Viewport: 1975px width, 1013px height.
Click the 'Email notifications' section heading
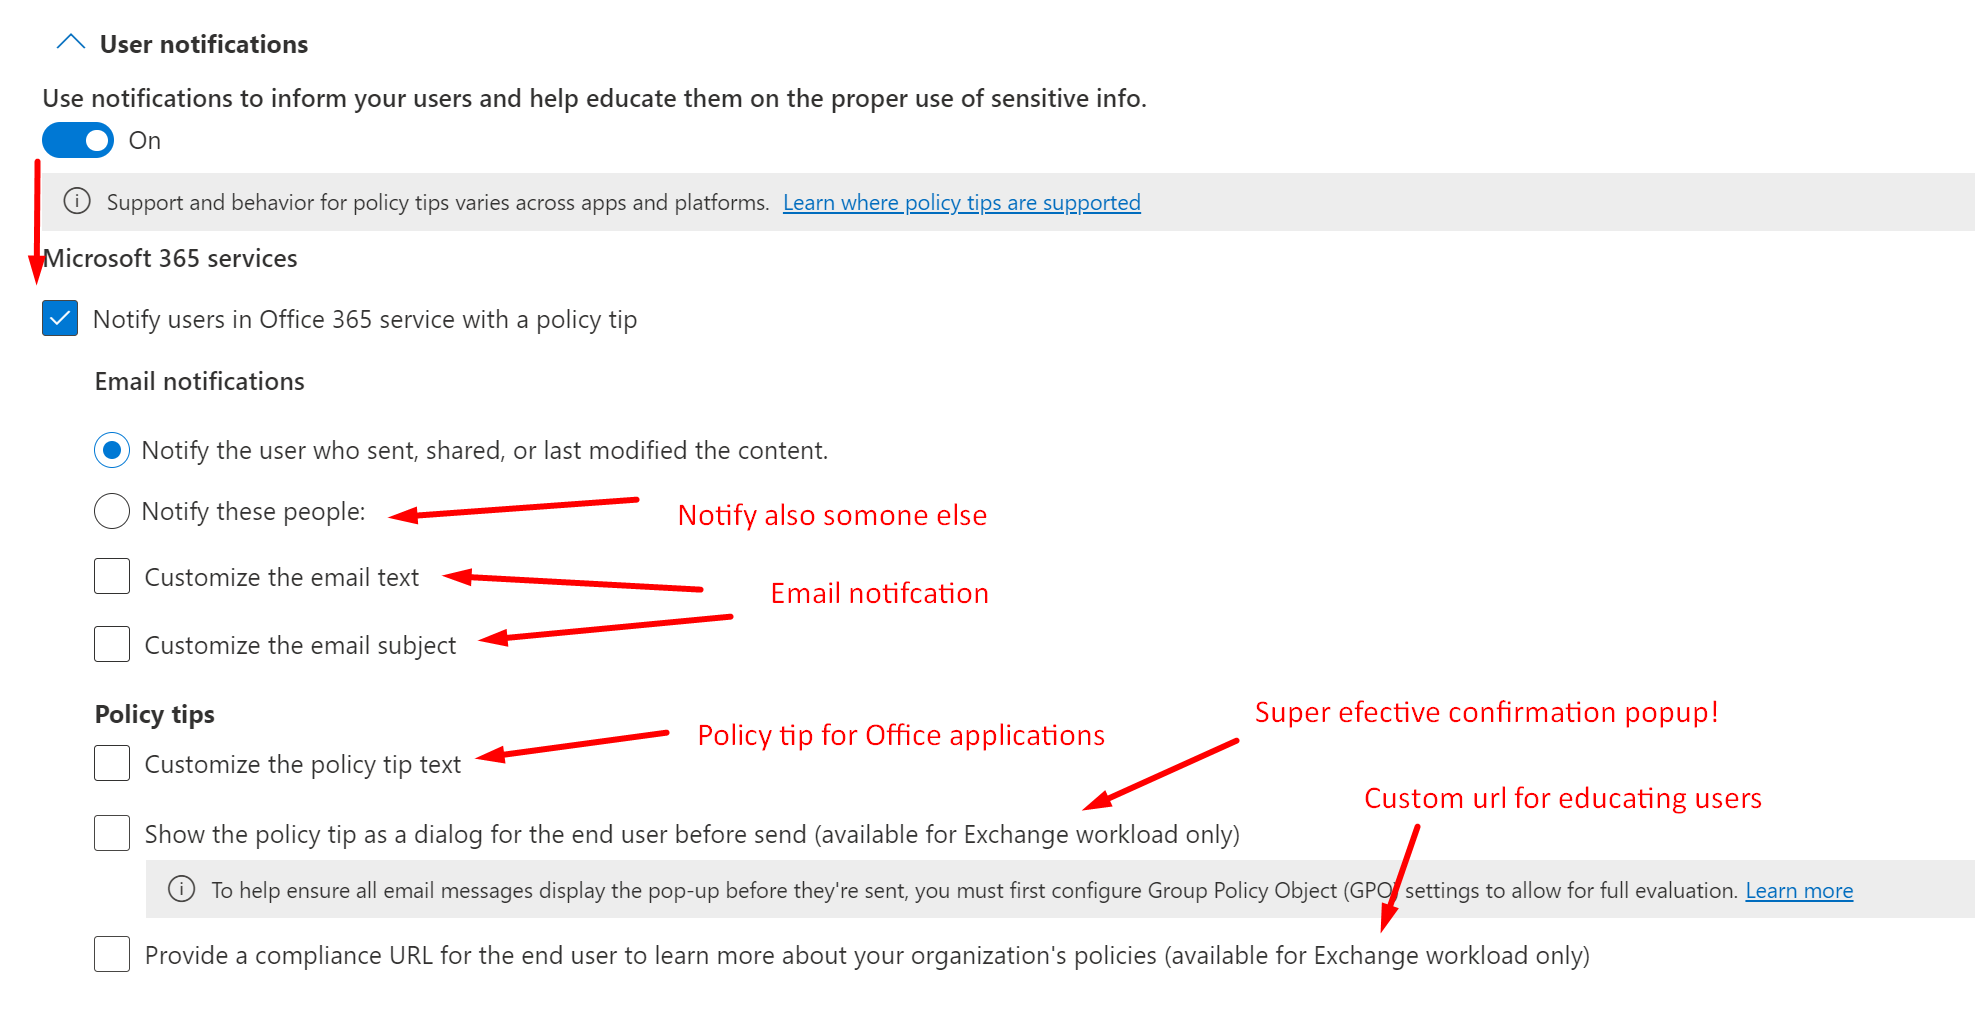pos(200,382)
